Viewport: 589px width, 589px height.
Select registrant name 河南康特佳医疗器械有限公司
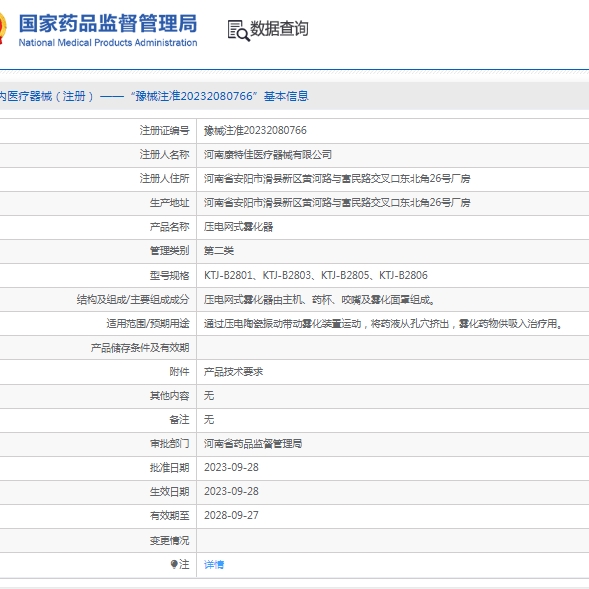click(268, 154)
